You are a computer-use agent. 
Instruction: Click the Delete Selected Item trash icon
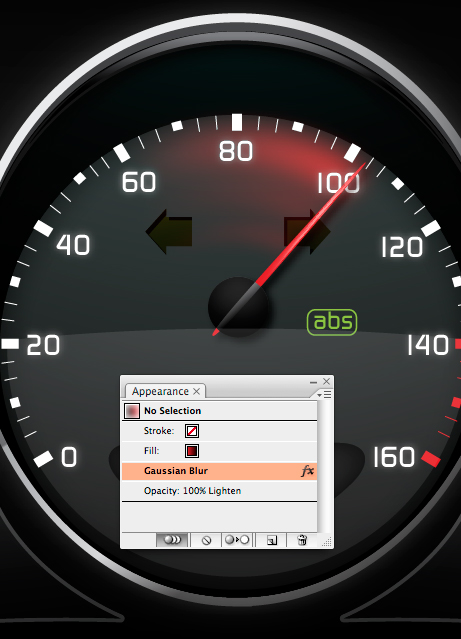302,540
